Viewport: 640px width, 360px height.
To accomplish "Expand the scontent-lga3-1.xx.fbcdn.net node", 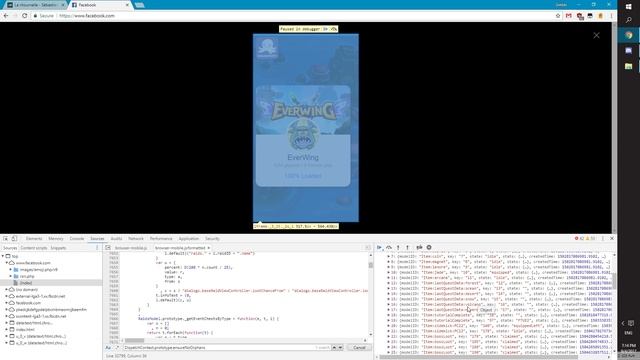I will tap(7, 316).
